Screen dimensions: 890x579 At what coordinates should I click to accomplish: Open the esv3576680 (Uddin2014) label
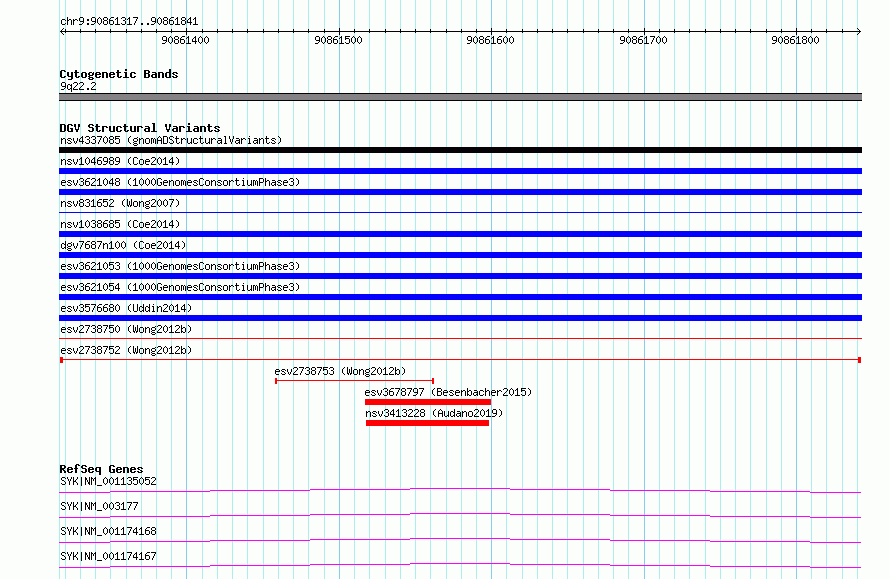[x=126, y=308]
